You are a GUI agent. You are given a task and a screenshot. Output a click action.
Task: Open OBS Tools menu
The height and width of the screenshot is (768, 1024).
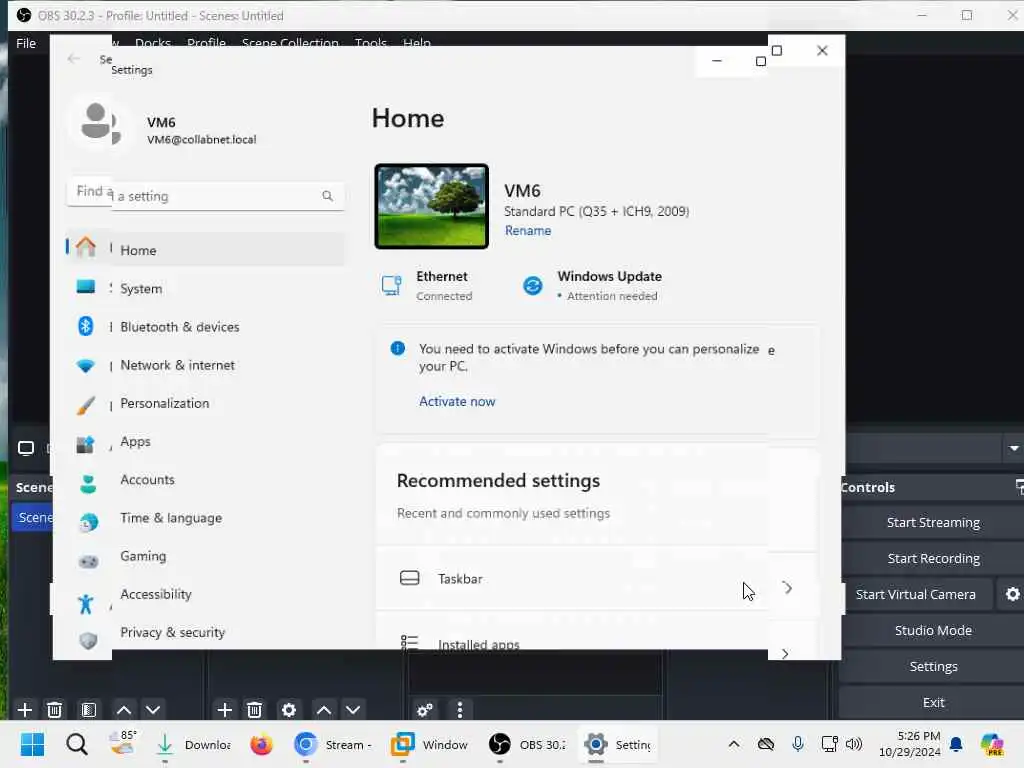[x=370, y=43]
